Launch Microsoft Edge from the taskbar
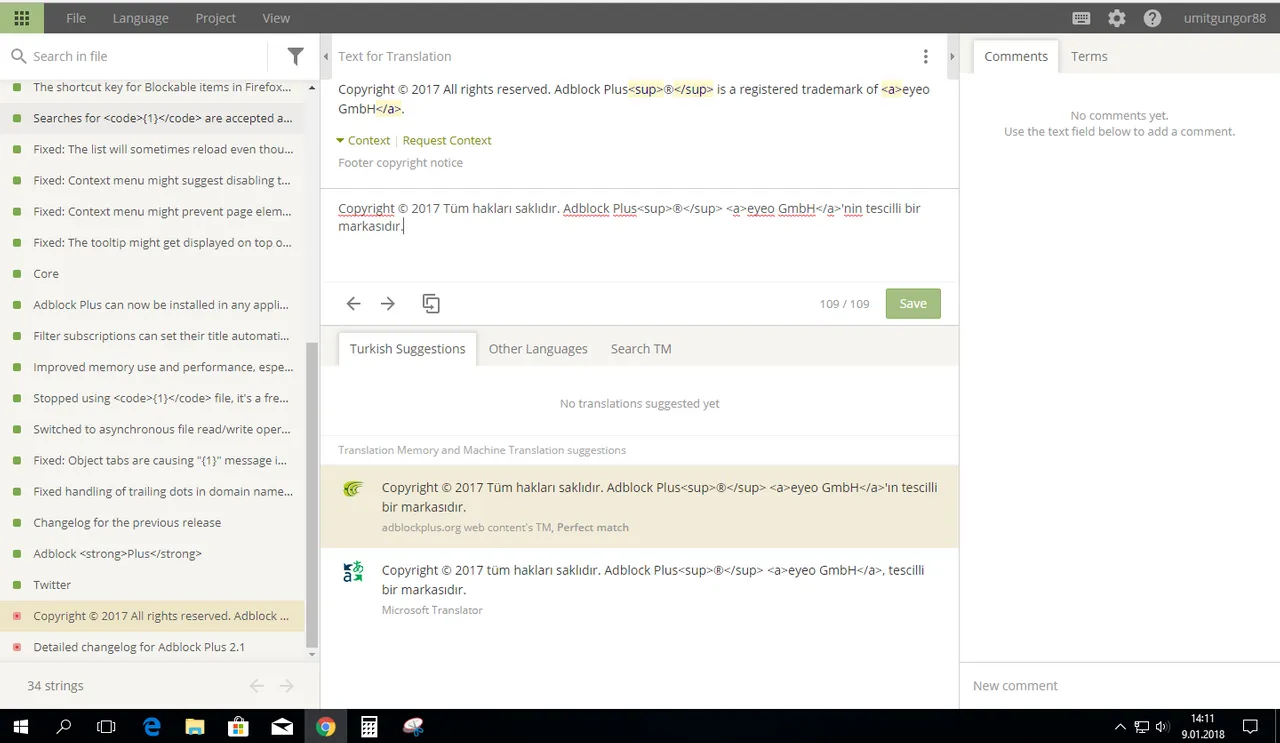The image size is (1280, 743). 151,726
